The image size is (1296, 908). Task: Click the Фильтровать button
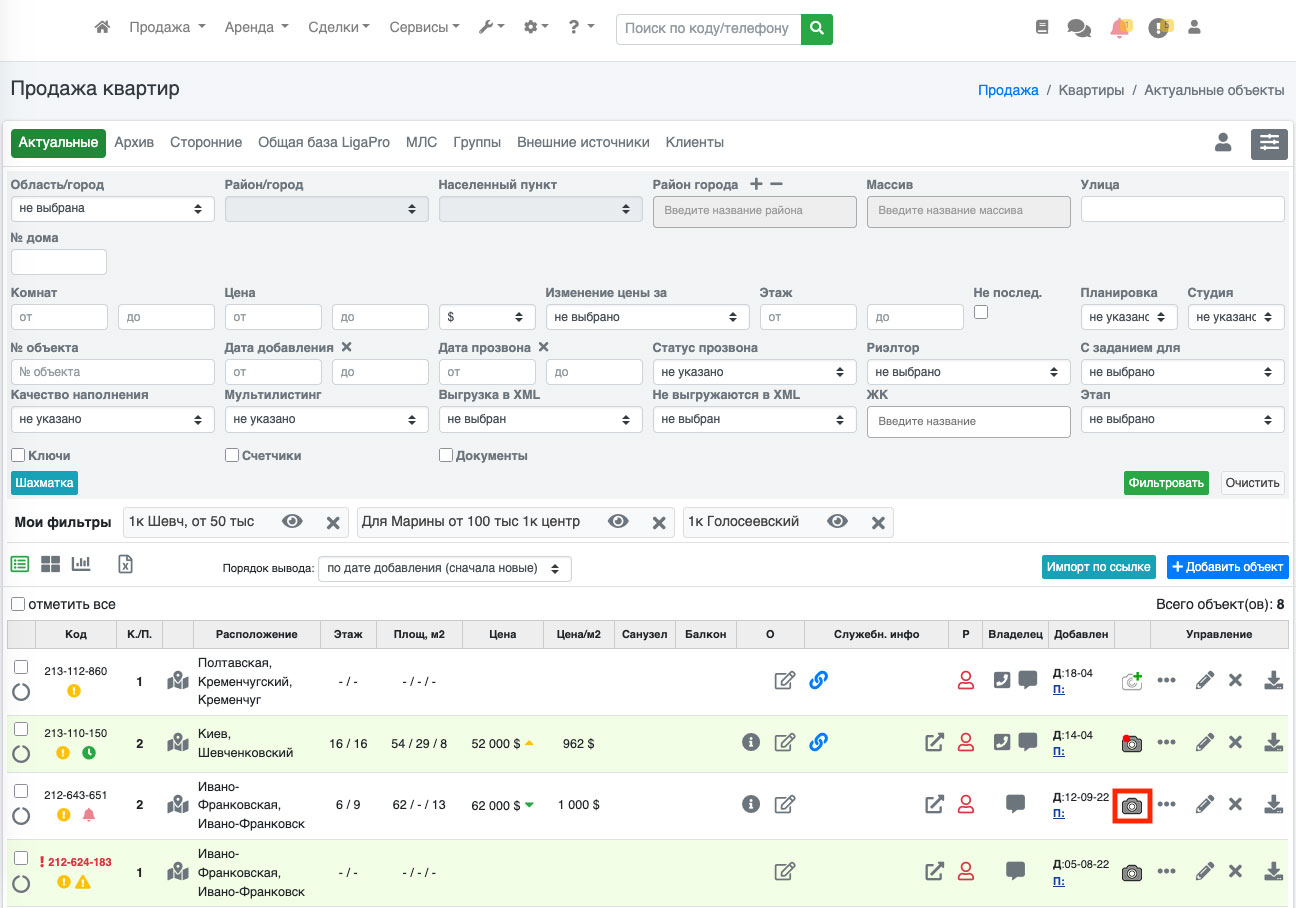(1166, 483)
